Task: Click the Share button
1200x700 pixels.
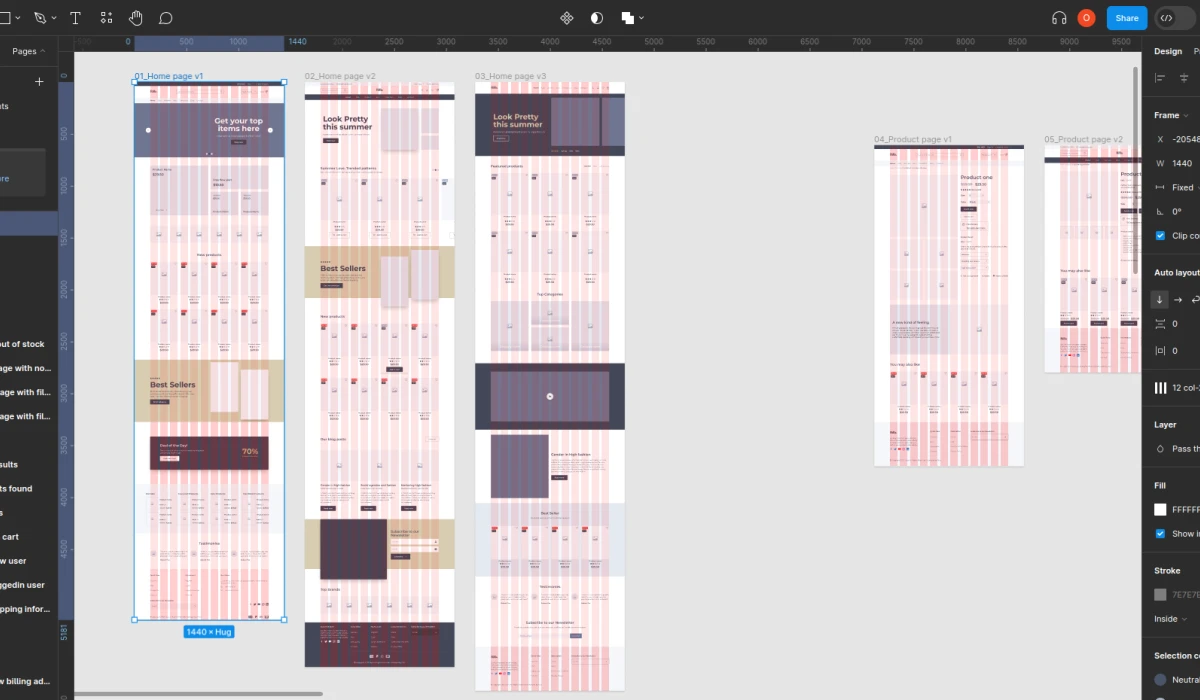Action: (1126, 17)
